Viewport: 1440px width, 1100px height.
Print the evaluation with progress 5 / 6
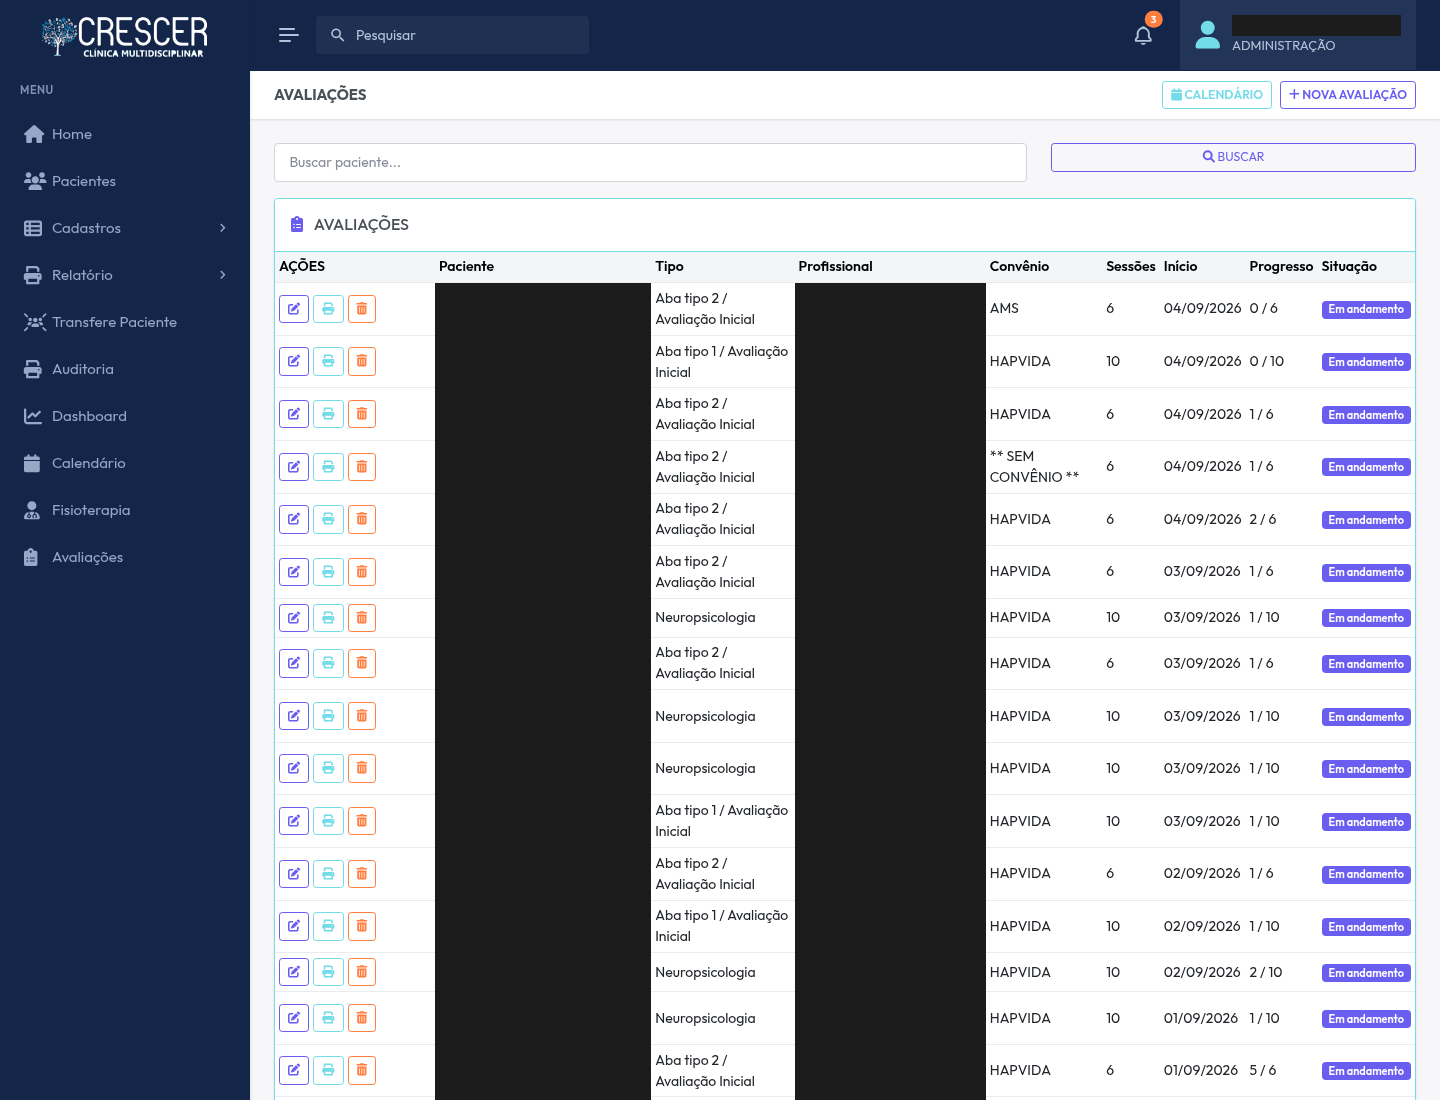328,1070
